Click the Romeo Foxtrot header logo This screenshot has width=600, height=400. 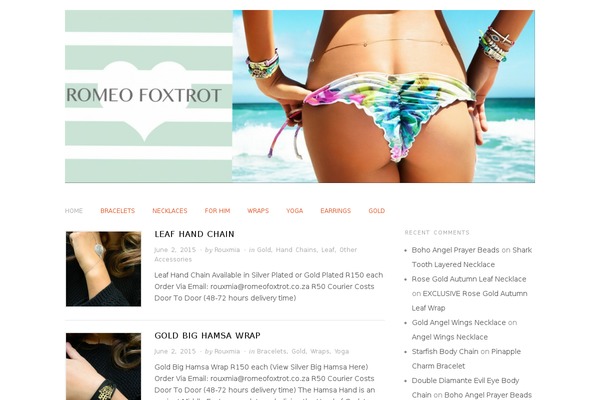[x=148, y=96]
